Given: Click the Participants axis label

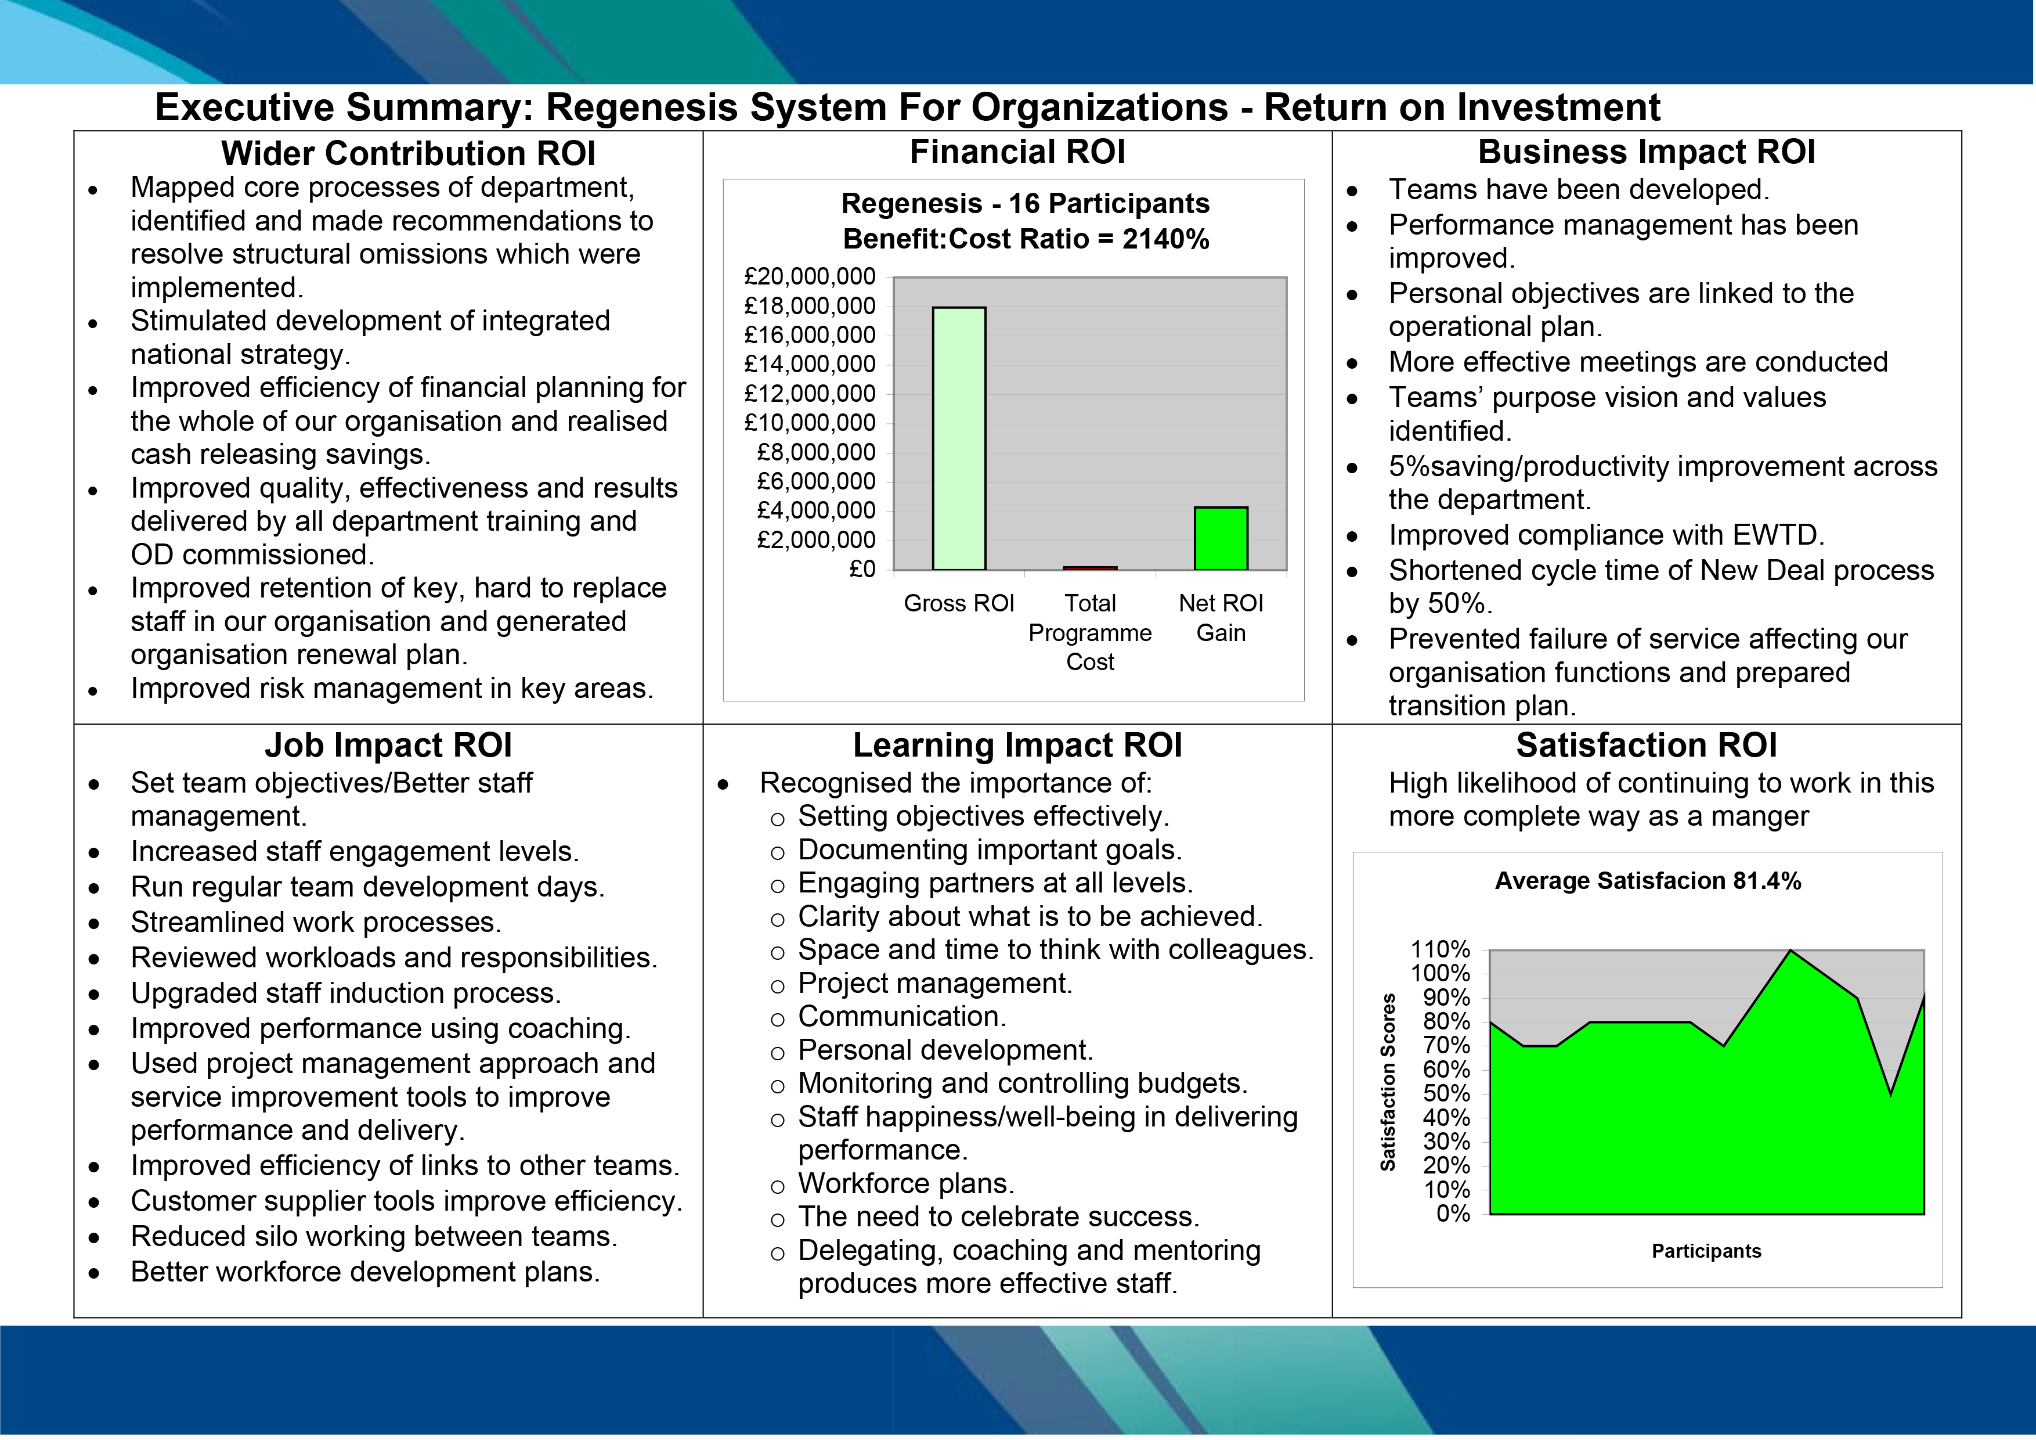Looking at the screenshot, I should click(1706, 1251).
